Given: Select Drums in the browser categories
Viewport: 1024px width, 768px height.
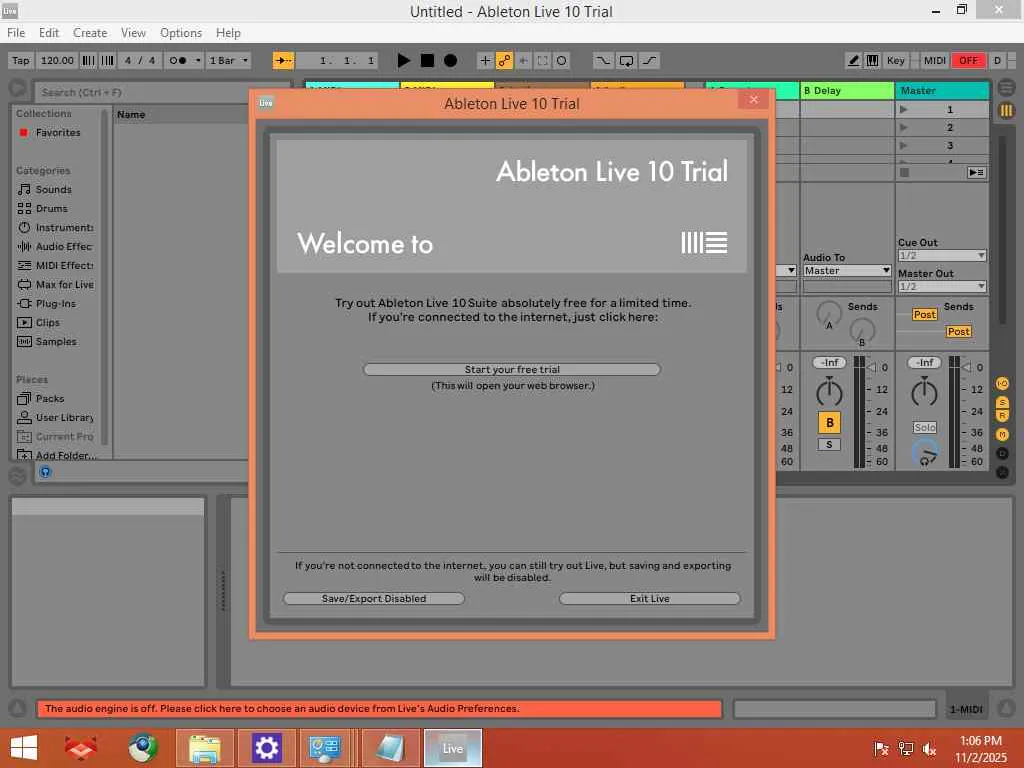Looking at the screenshot, I should 52,208.
